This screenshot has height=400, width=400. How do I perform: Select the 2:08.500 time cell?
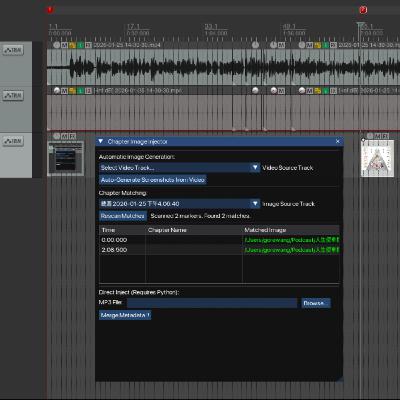point(114,250)
